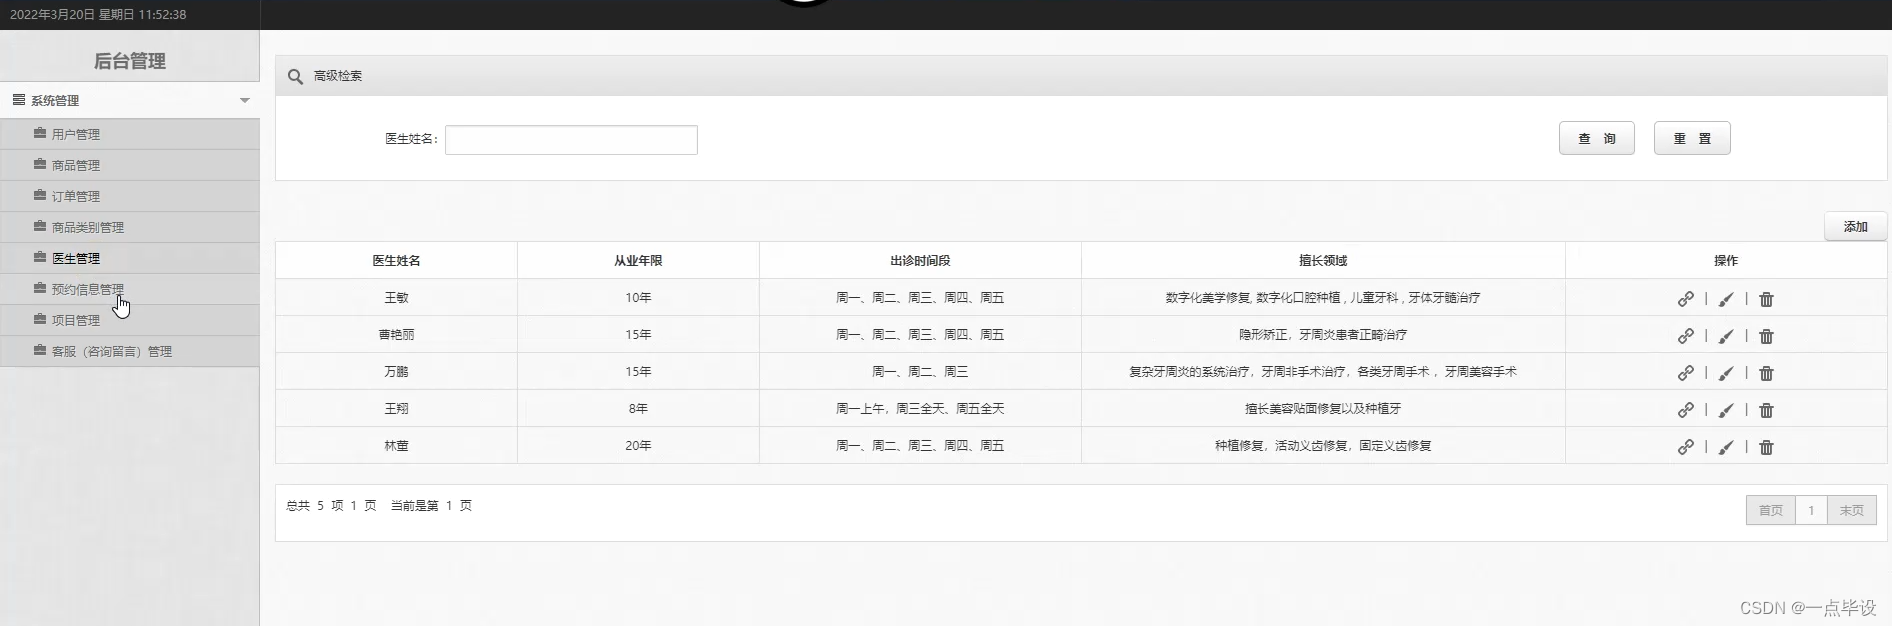
Task: Click the 总共 5 项 1 页 summary text
Action: click(x=331, y=506)
